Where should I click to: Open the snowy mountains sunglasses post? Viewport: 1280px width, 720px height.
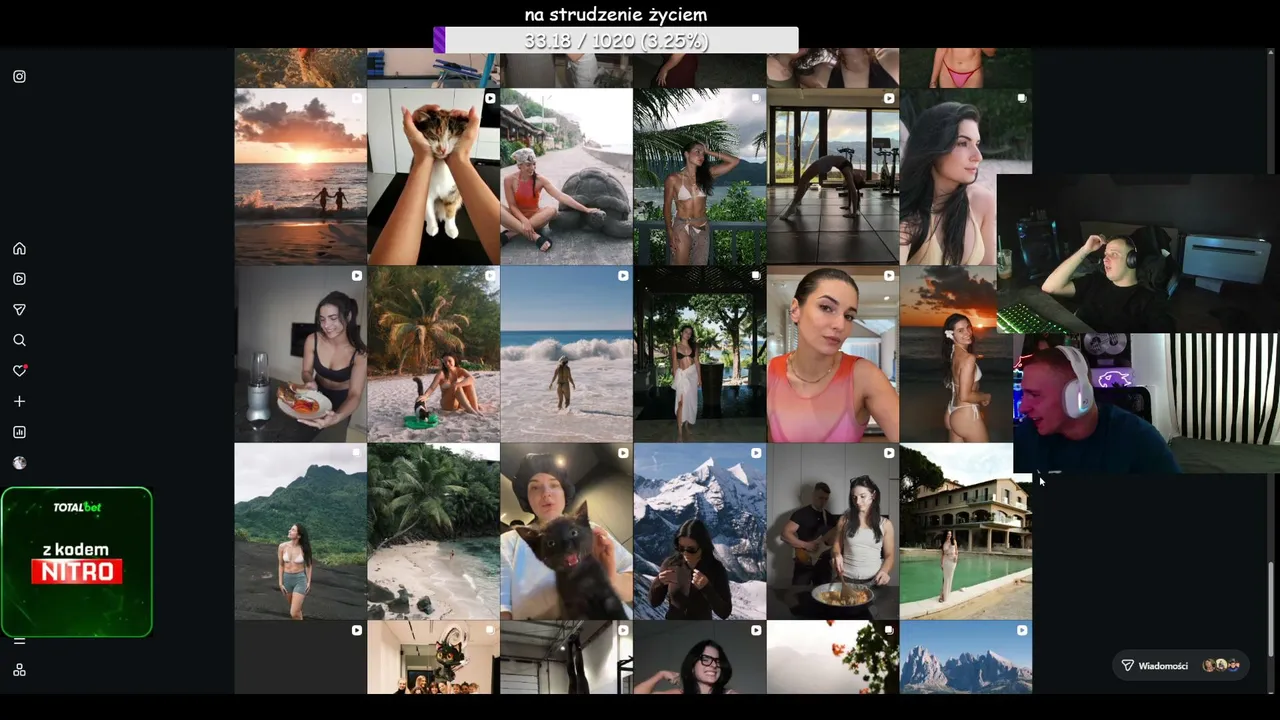699,532
